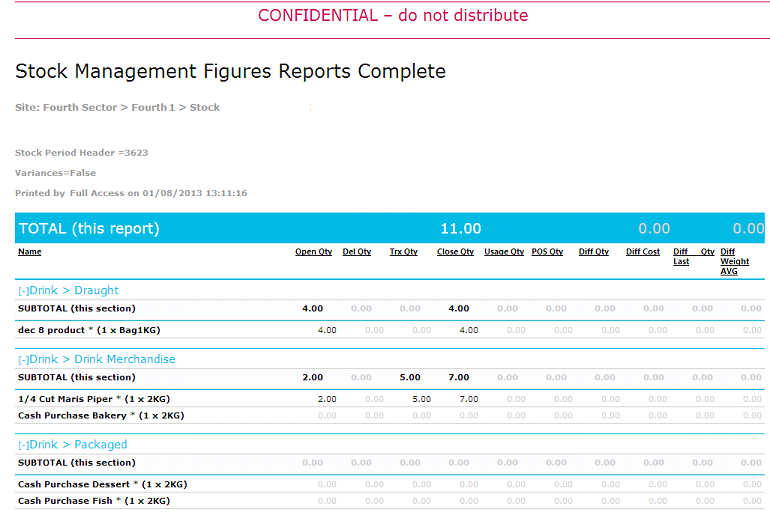Collapse the Drink > Drink Merchandise section
770x518 pixels.
pos(24,359)
